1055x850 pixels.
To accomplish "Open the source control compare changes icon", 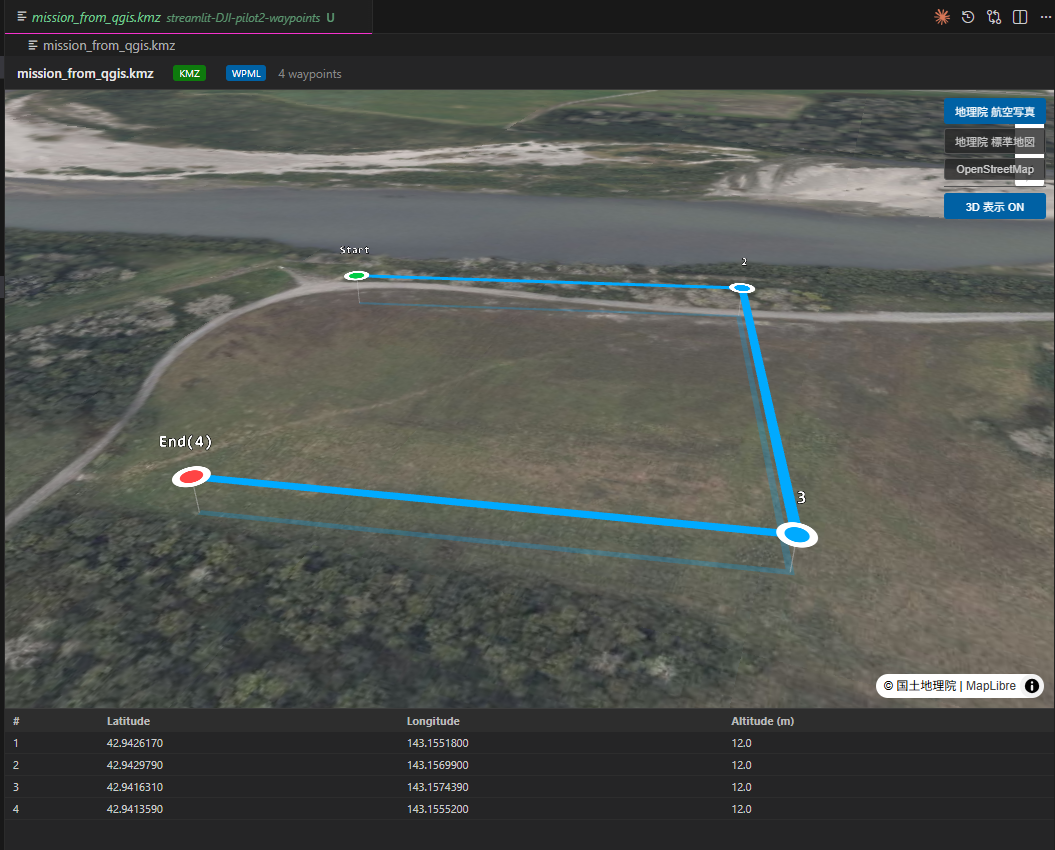I will [x=994, y=17].
